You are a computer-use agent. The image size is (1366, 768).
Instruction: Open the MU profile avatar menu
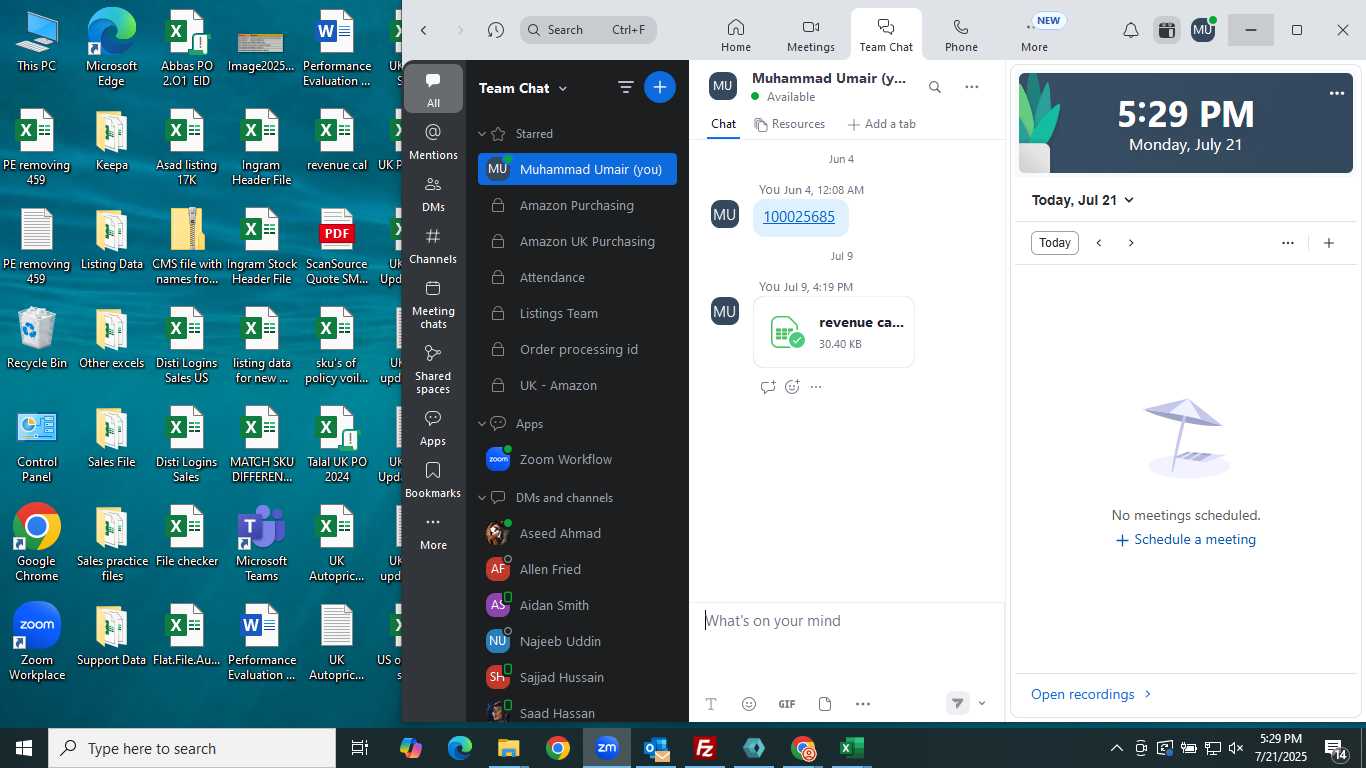pos(1203,30)
